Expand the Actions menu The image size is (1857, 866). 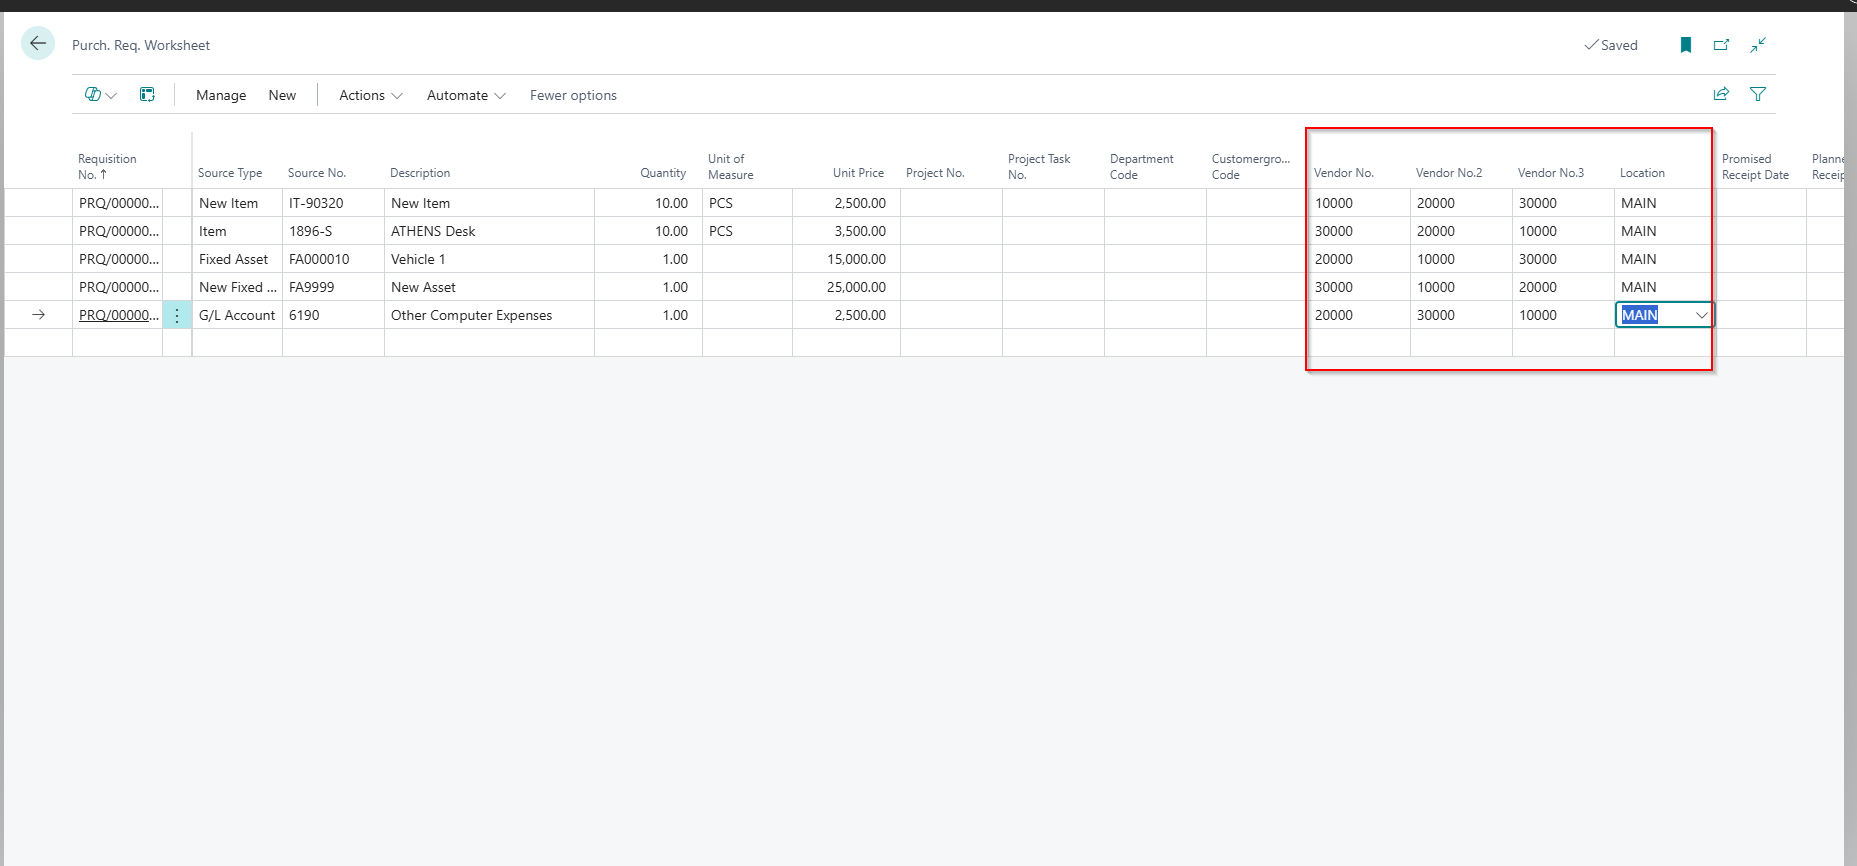pyautogui.click(x=370, y=96)
